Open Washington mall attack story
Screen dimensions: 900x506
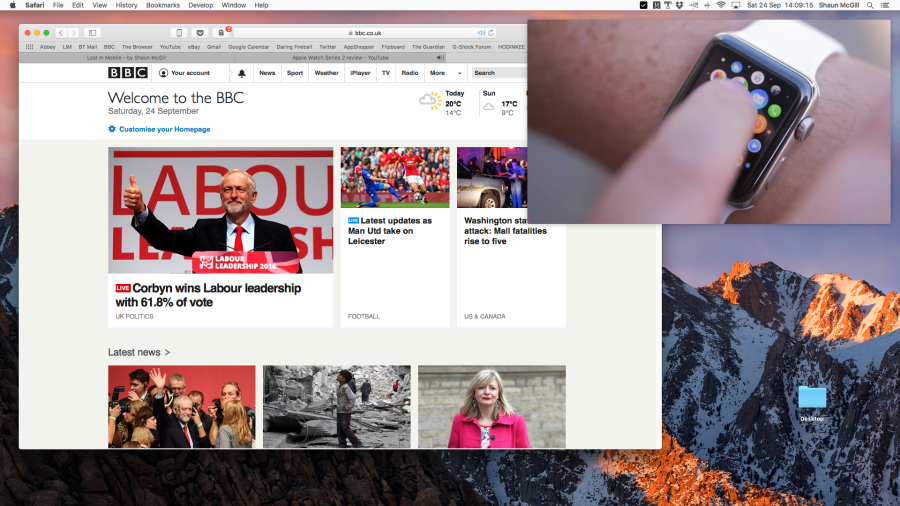tap(505, 231)
